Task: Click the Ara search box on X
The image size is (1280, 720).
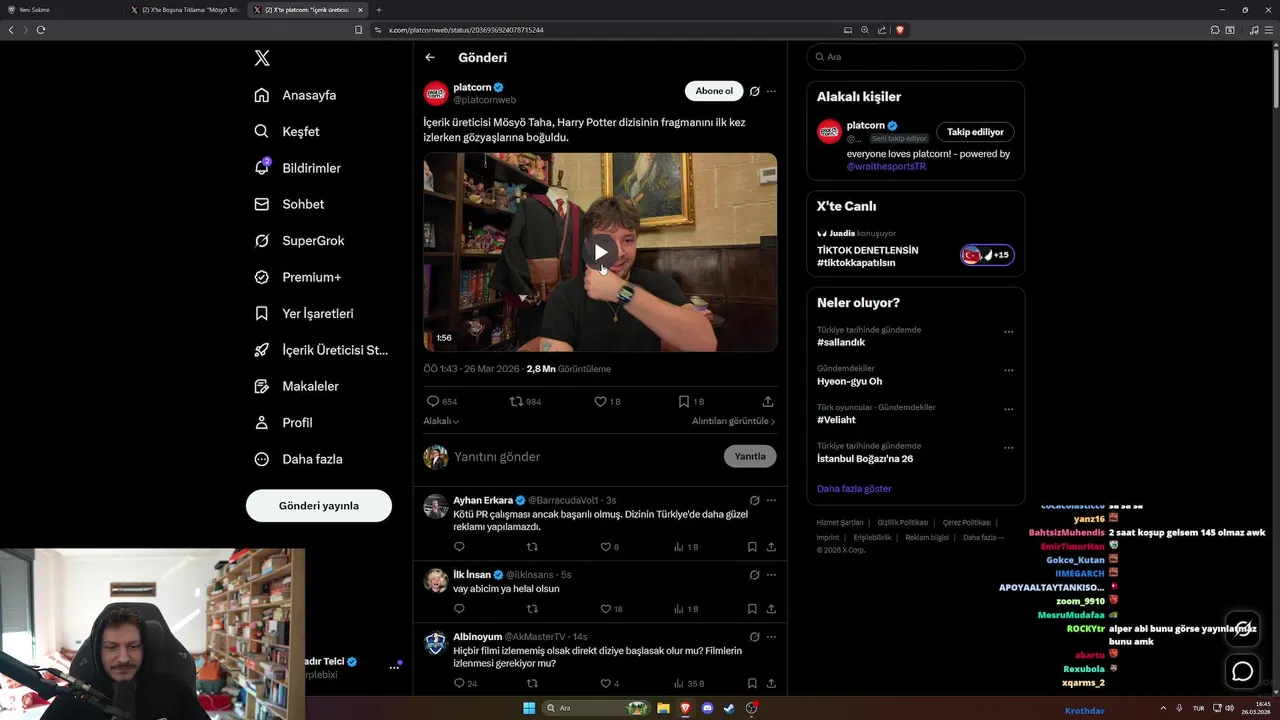Action: [x=915, y=57]
